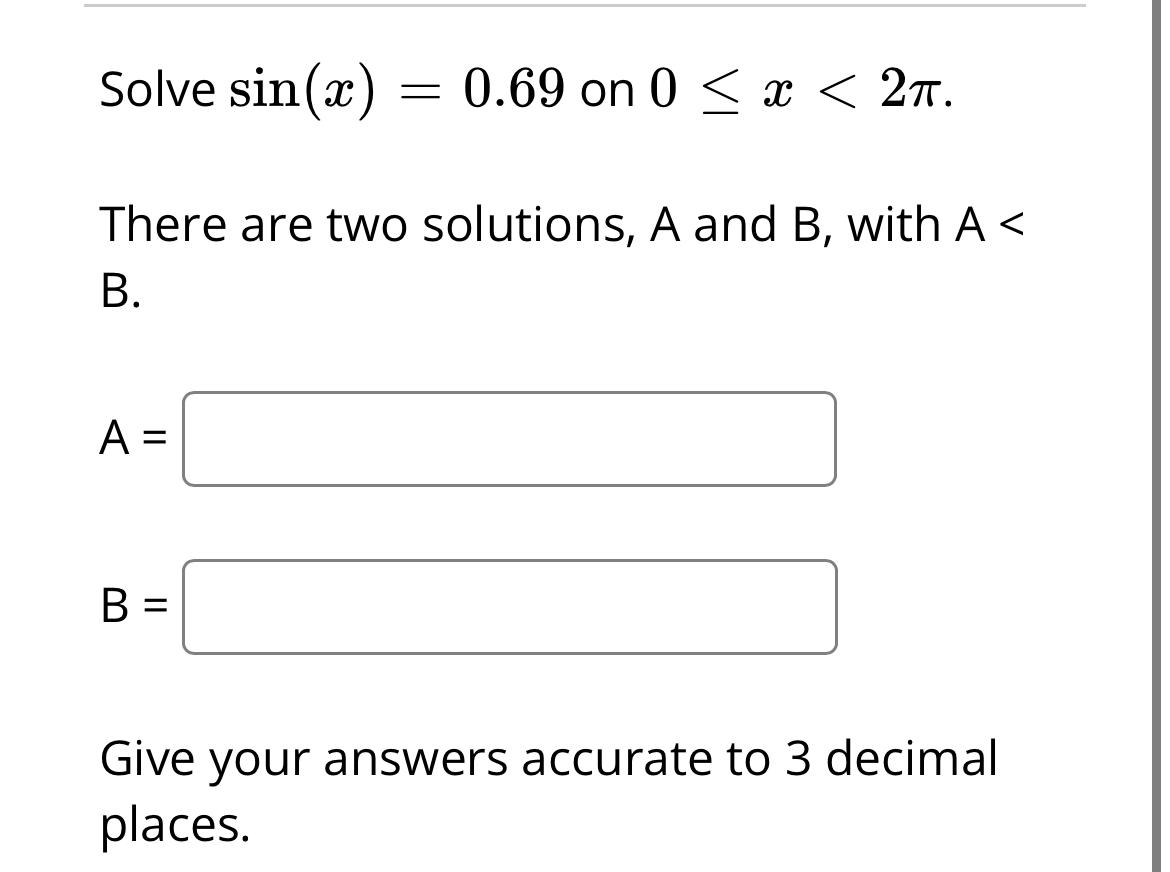Click the sentence about two solutions A and B
The width and height of the screenshot is (1170, 872).
pyautogui.click(x=560, y=224)
